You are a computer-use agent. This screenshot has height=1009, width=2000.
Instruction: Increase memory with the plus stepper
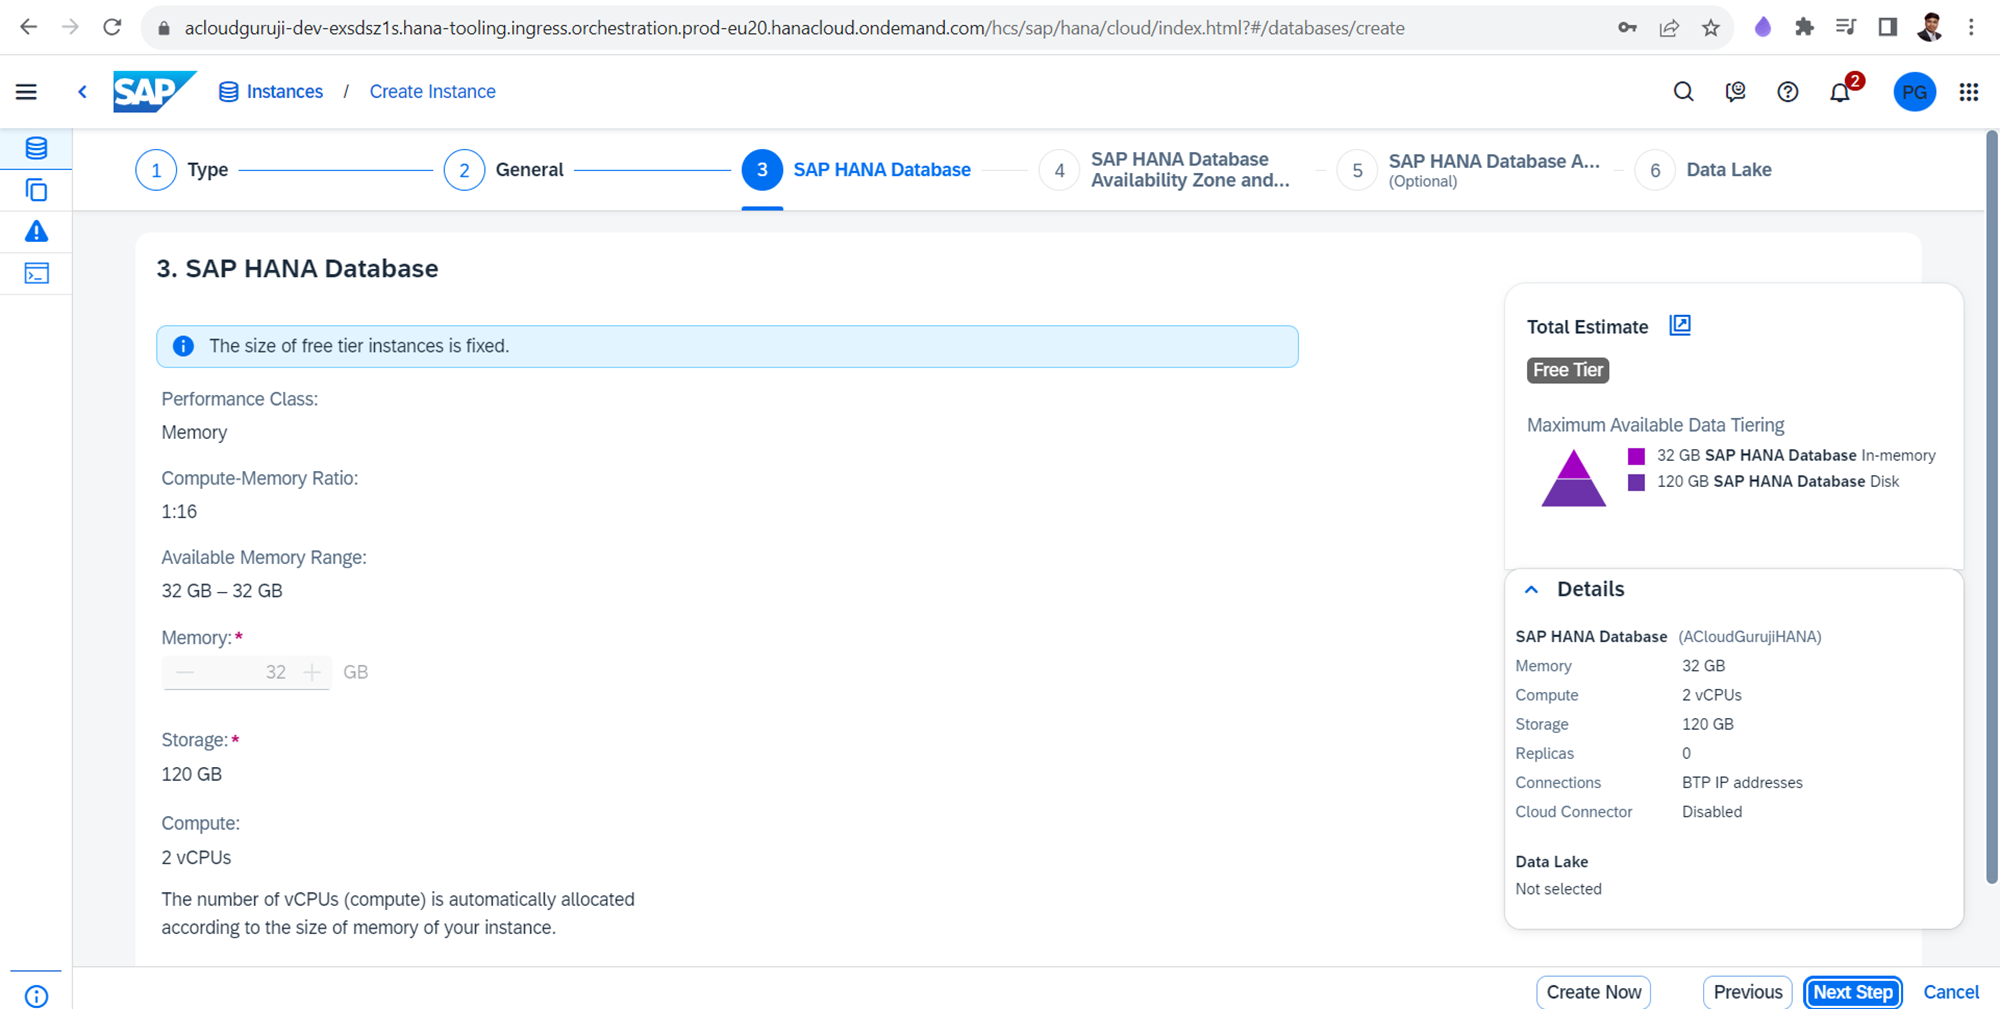pos(312,673)
